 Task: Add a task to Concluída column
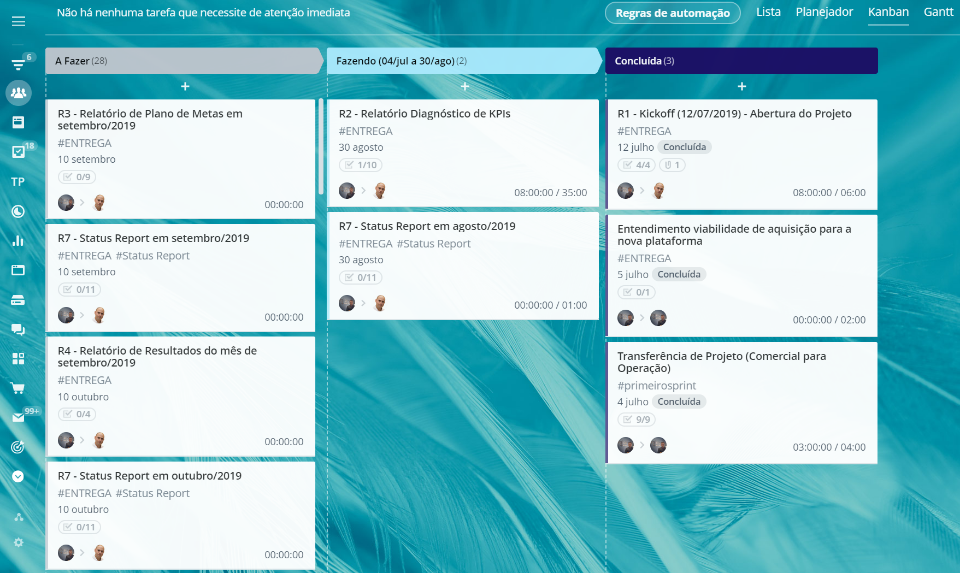click(741, 86)
